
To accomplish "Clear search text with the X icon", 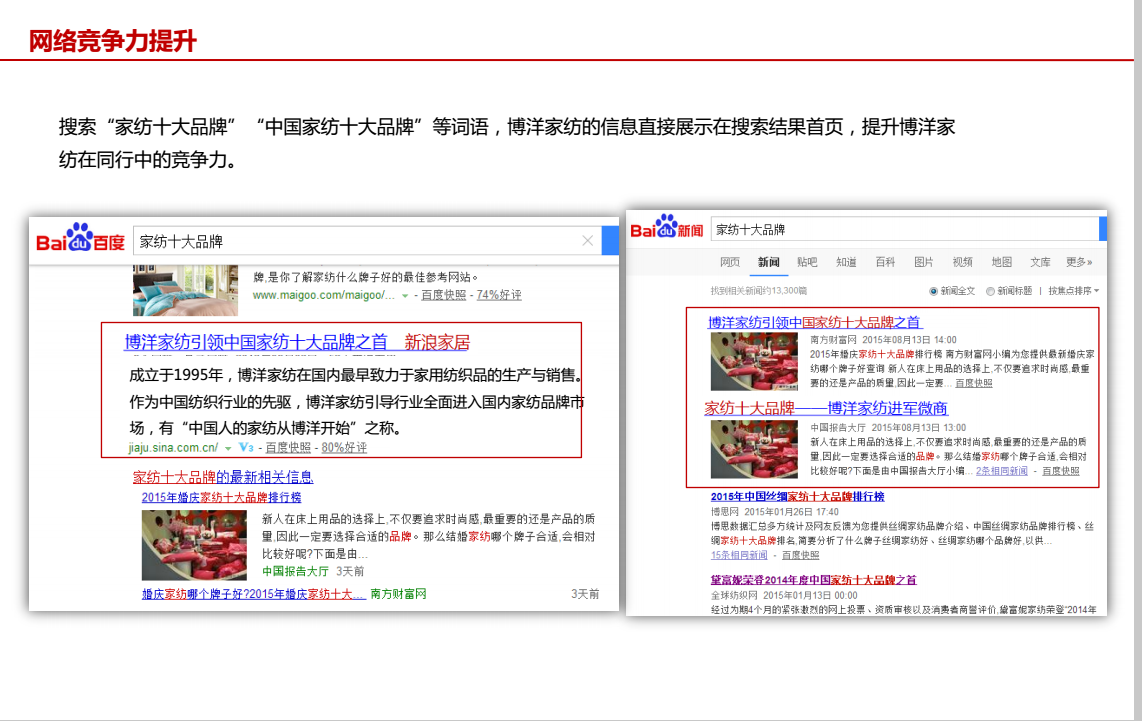I will point(587,241).
